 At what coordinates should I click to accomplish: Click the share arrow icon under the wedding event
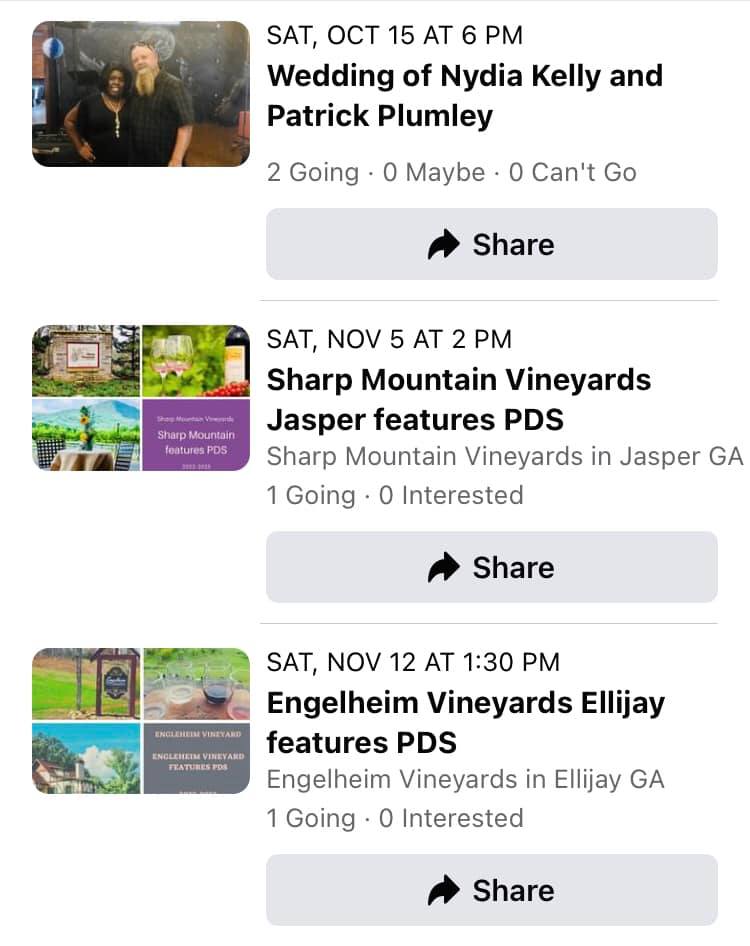(443, 244)
